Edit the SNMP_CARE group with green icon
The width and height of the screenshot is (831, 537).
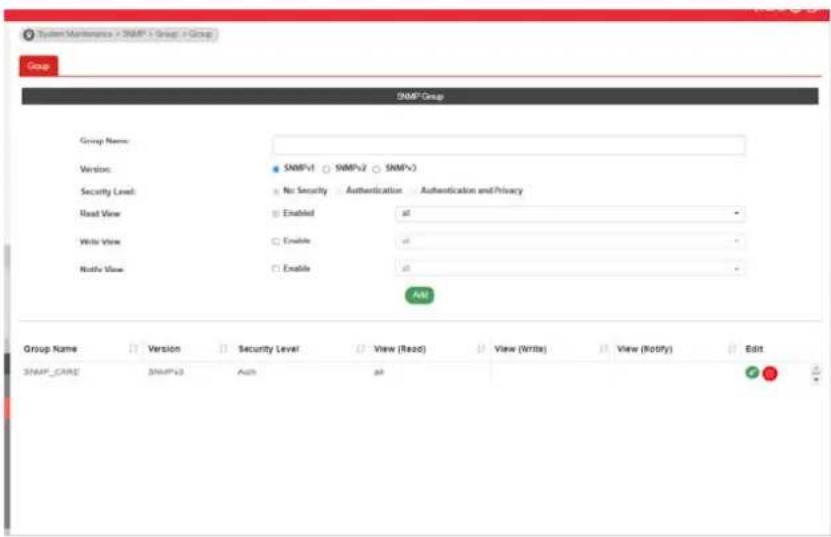[x=752, y=373]
